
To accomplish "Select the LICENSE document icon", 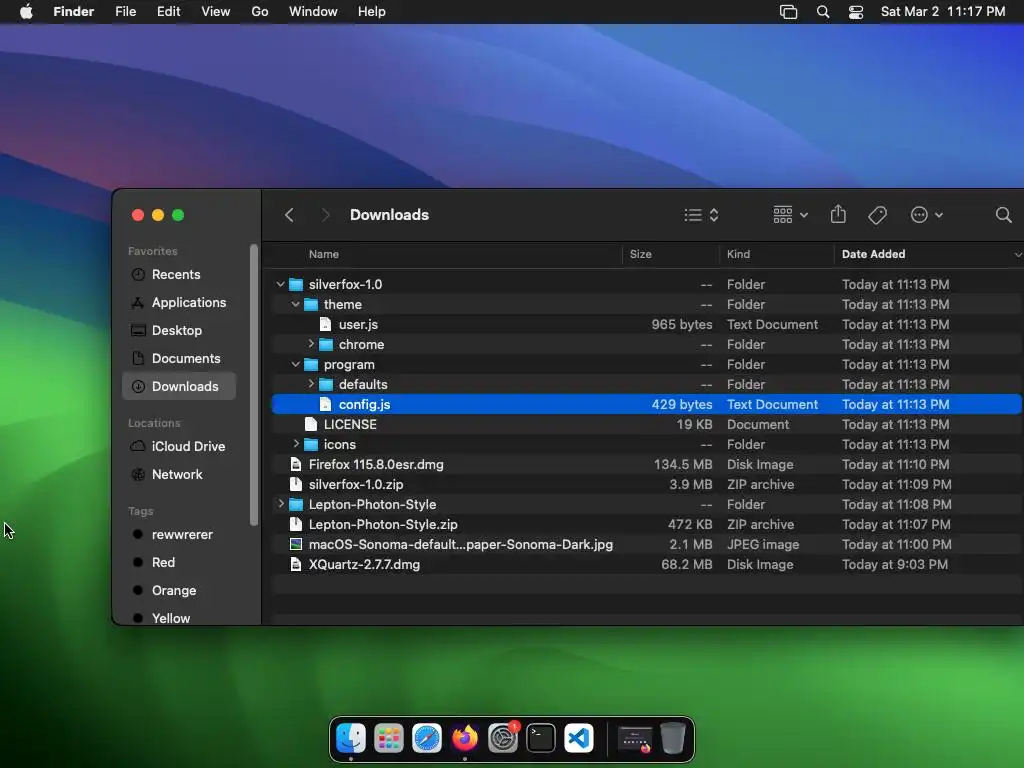I will (x=311, y=424).
